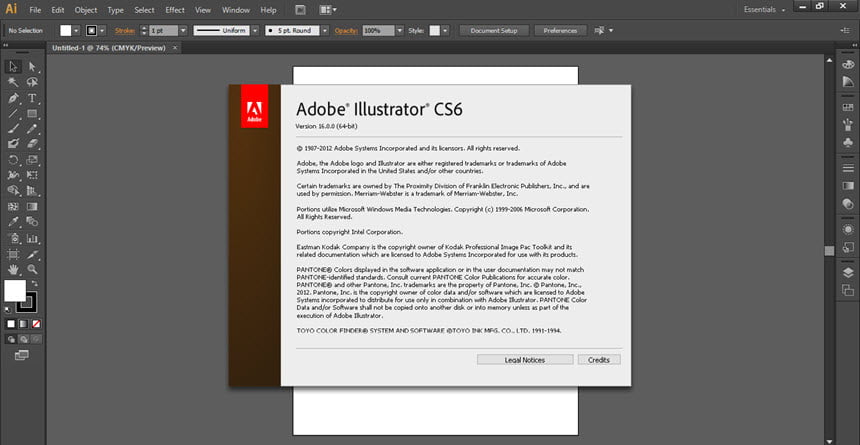Viewport: 860px width, 445px height.
Task: Open the Layers panel
Action: pyautogui.click(x=848, y=272)
